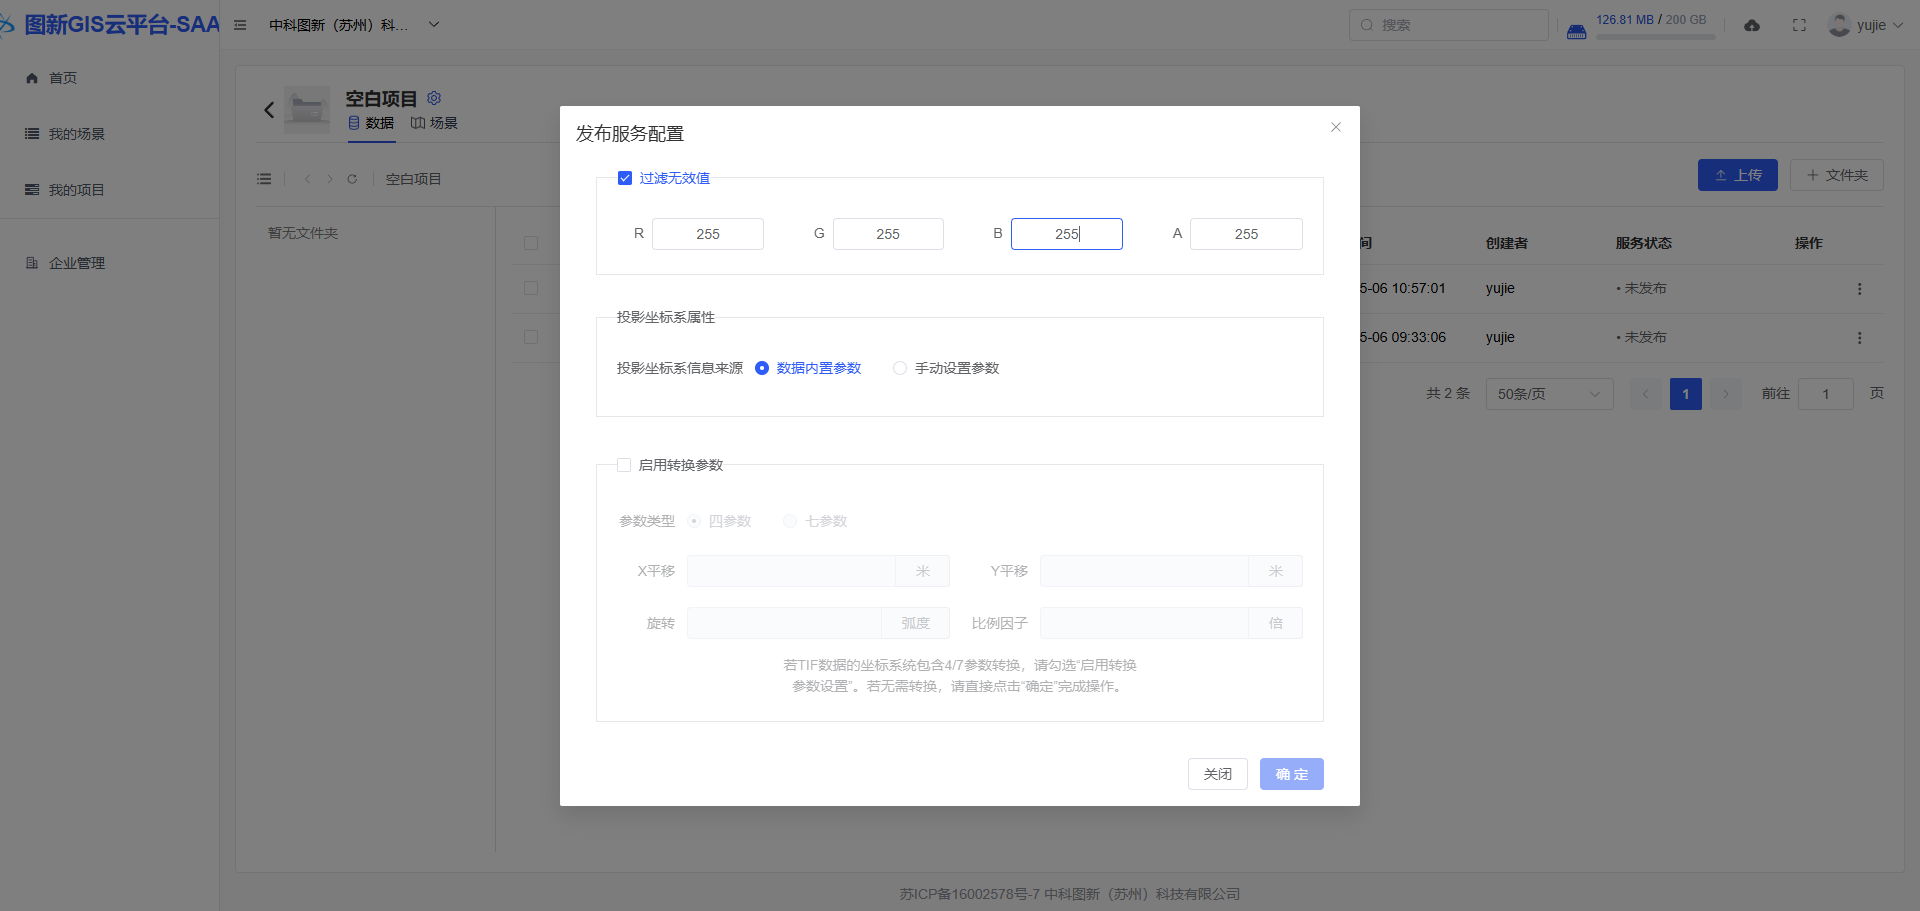Open 我的项目 in the sidebar
Viewport: 1920px width, 911px height.
pos(76,190)
